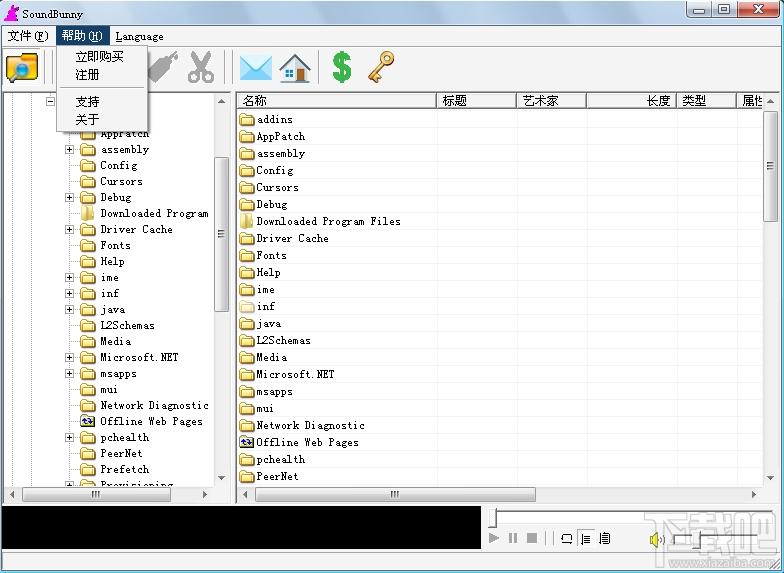784x573 pixels.
Task: Select L2Schemas folder in file list
Action: click(284, 340)
